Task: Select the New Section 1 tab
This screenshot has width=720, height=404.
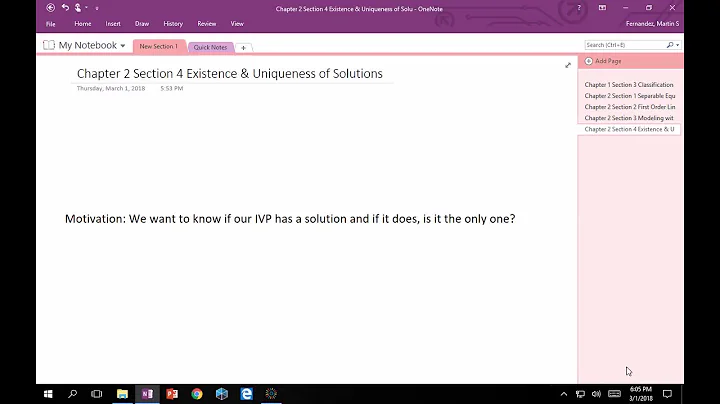Action: (x=159, y=46)
